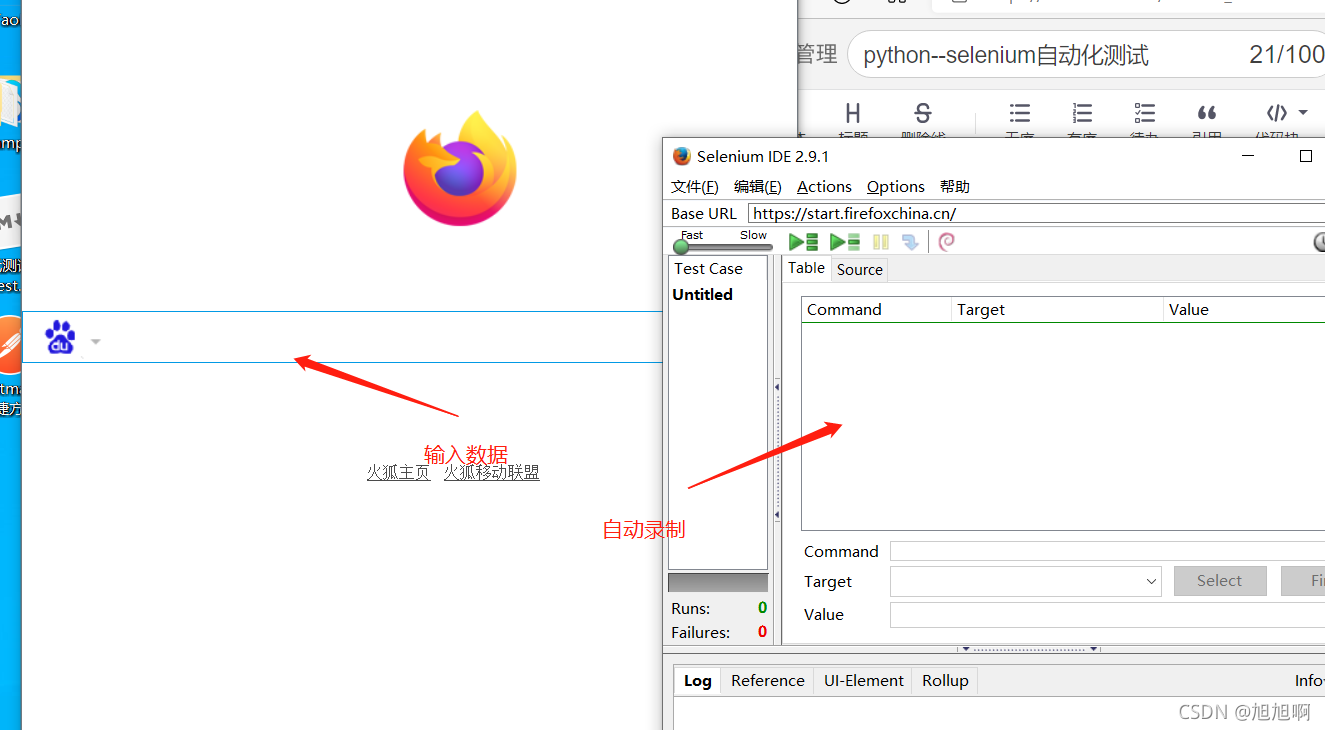Insert to-do checklist in CSDN editor
Screen dimensions: 1325x730
pyautogui.click(x=1145, y=113)
